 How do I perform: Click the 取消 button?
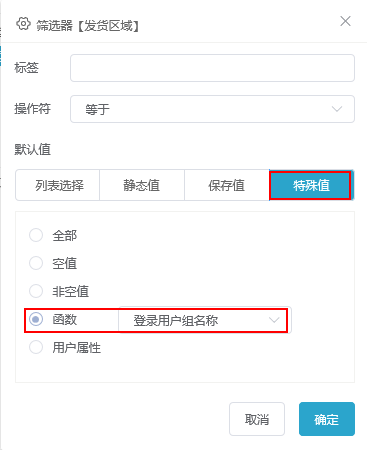click(257, 419)
